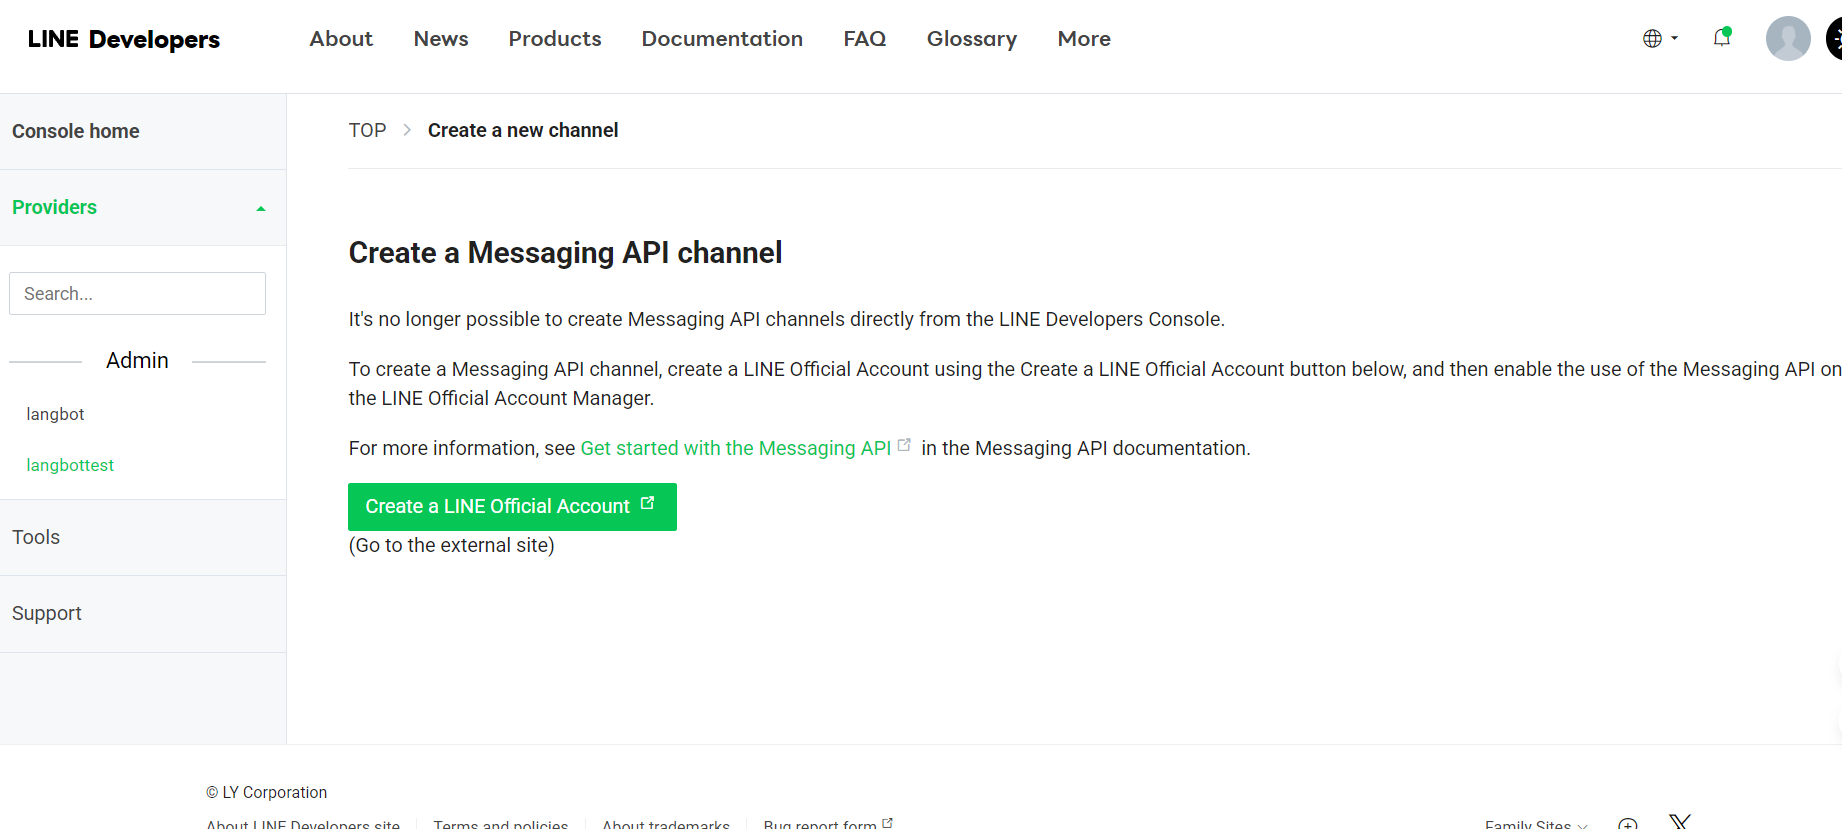This screenshot has height=829, width=1842.
Task: Open the More menu in navigation
Action: click(1084, 39)
